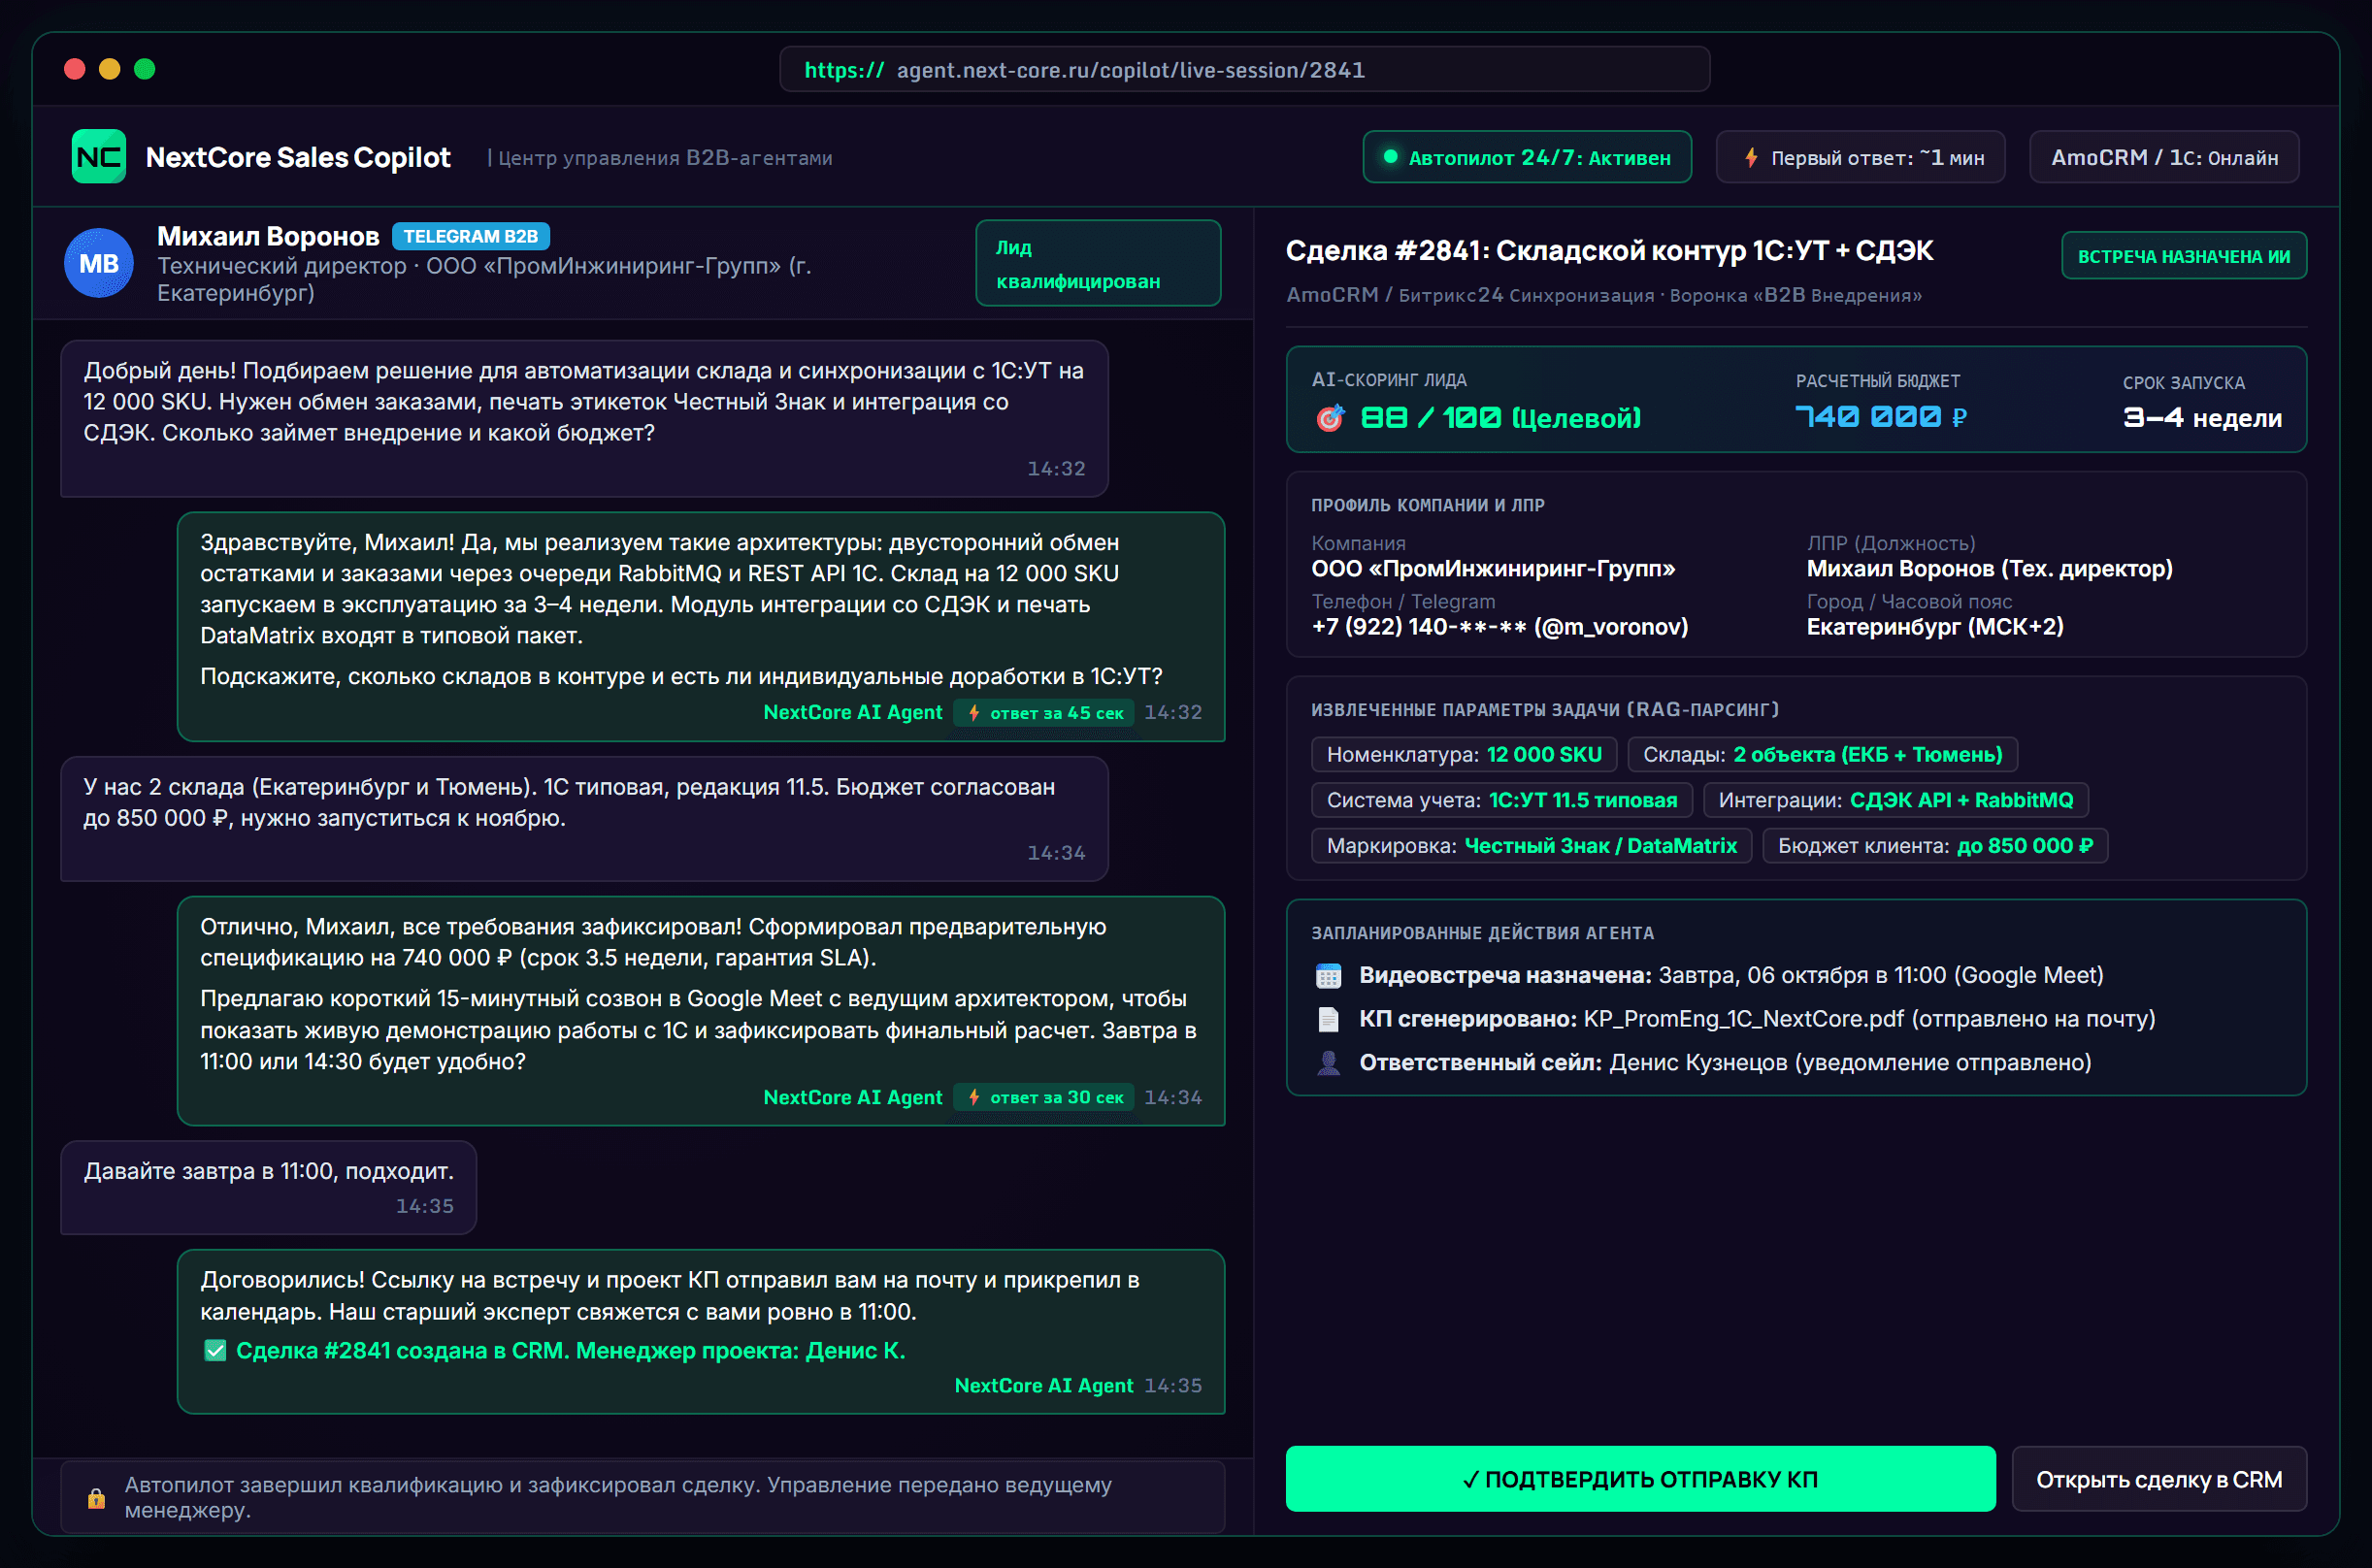Click the first customer message stamped 14:32
The height and width of the screenshot is (1568, 2372).
[x=584, y=418]
